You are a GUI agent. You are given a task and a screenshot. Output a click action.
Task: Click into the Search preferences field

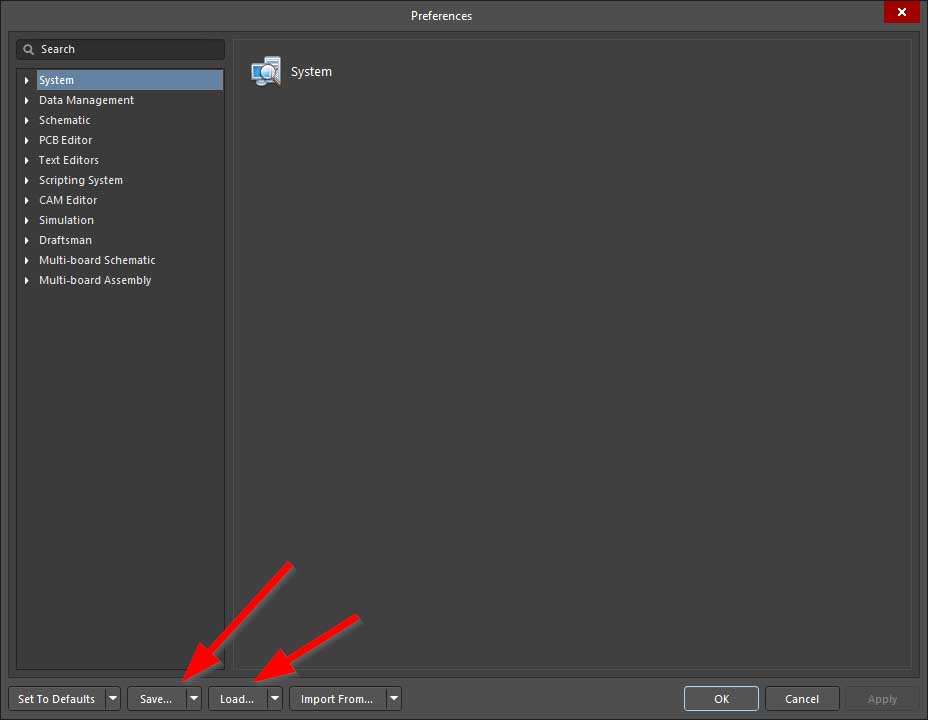click(x=125, y=49)
